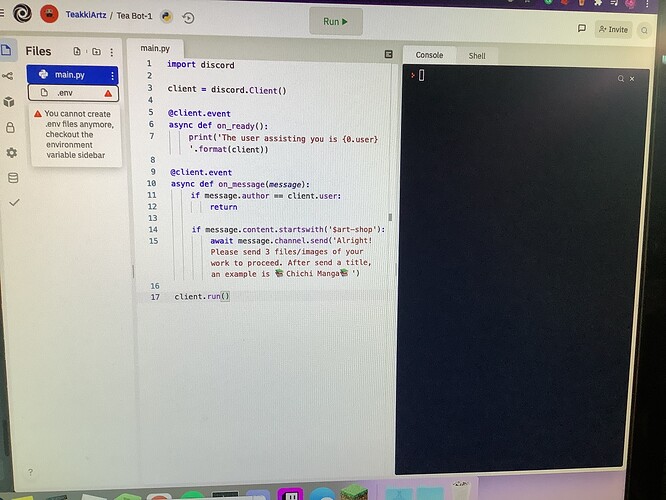The width and height of the screenshot is (666, 500).
Task: Create a new folder icon
Action: coord(96,51)
